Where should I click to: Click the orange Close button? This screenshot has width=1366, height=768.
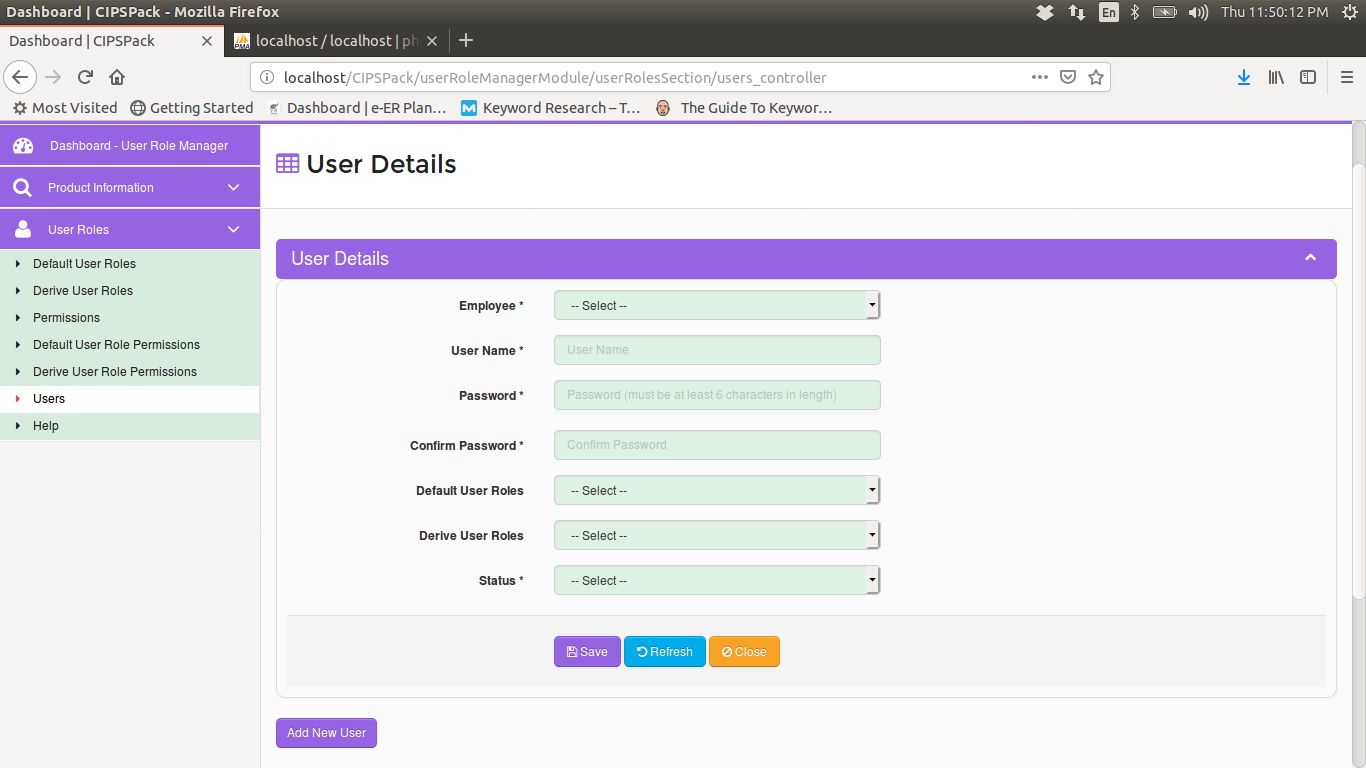click(744, 652)
